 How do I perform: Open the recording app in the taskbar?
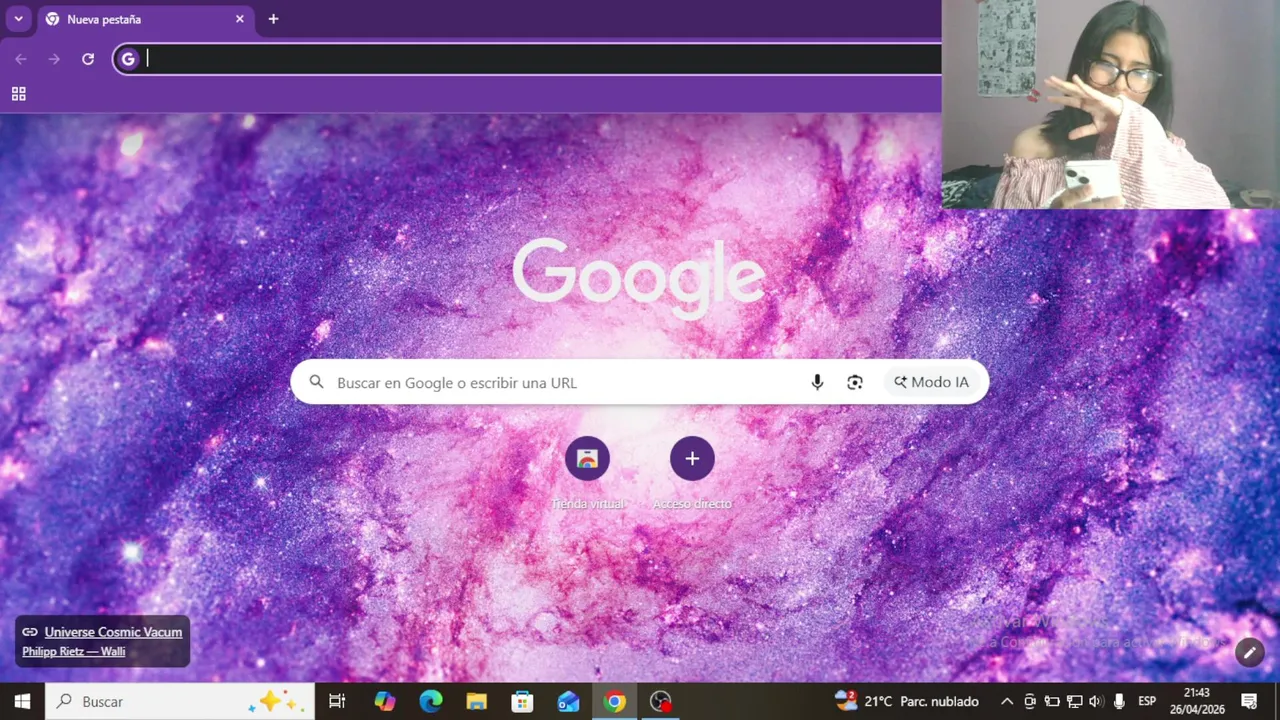660,702
